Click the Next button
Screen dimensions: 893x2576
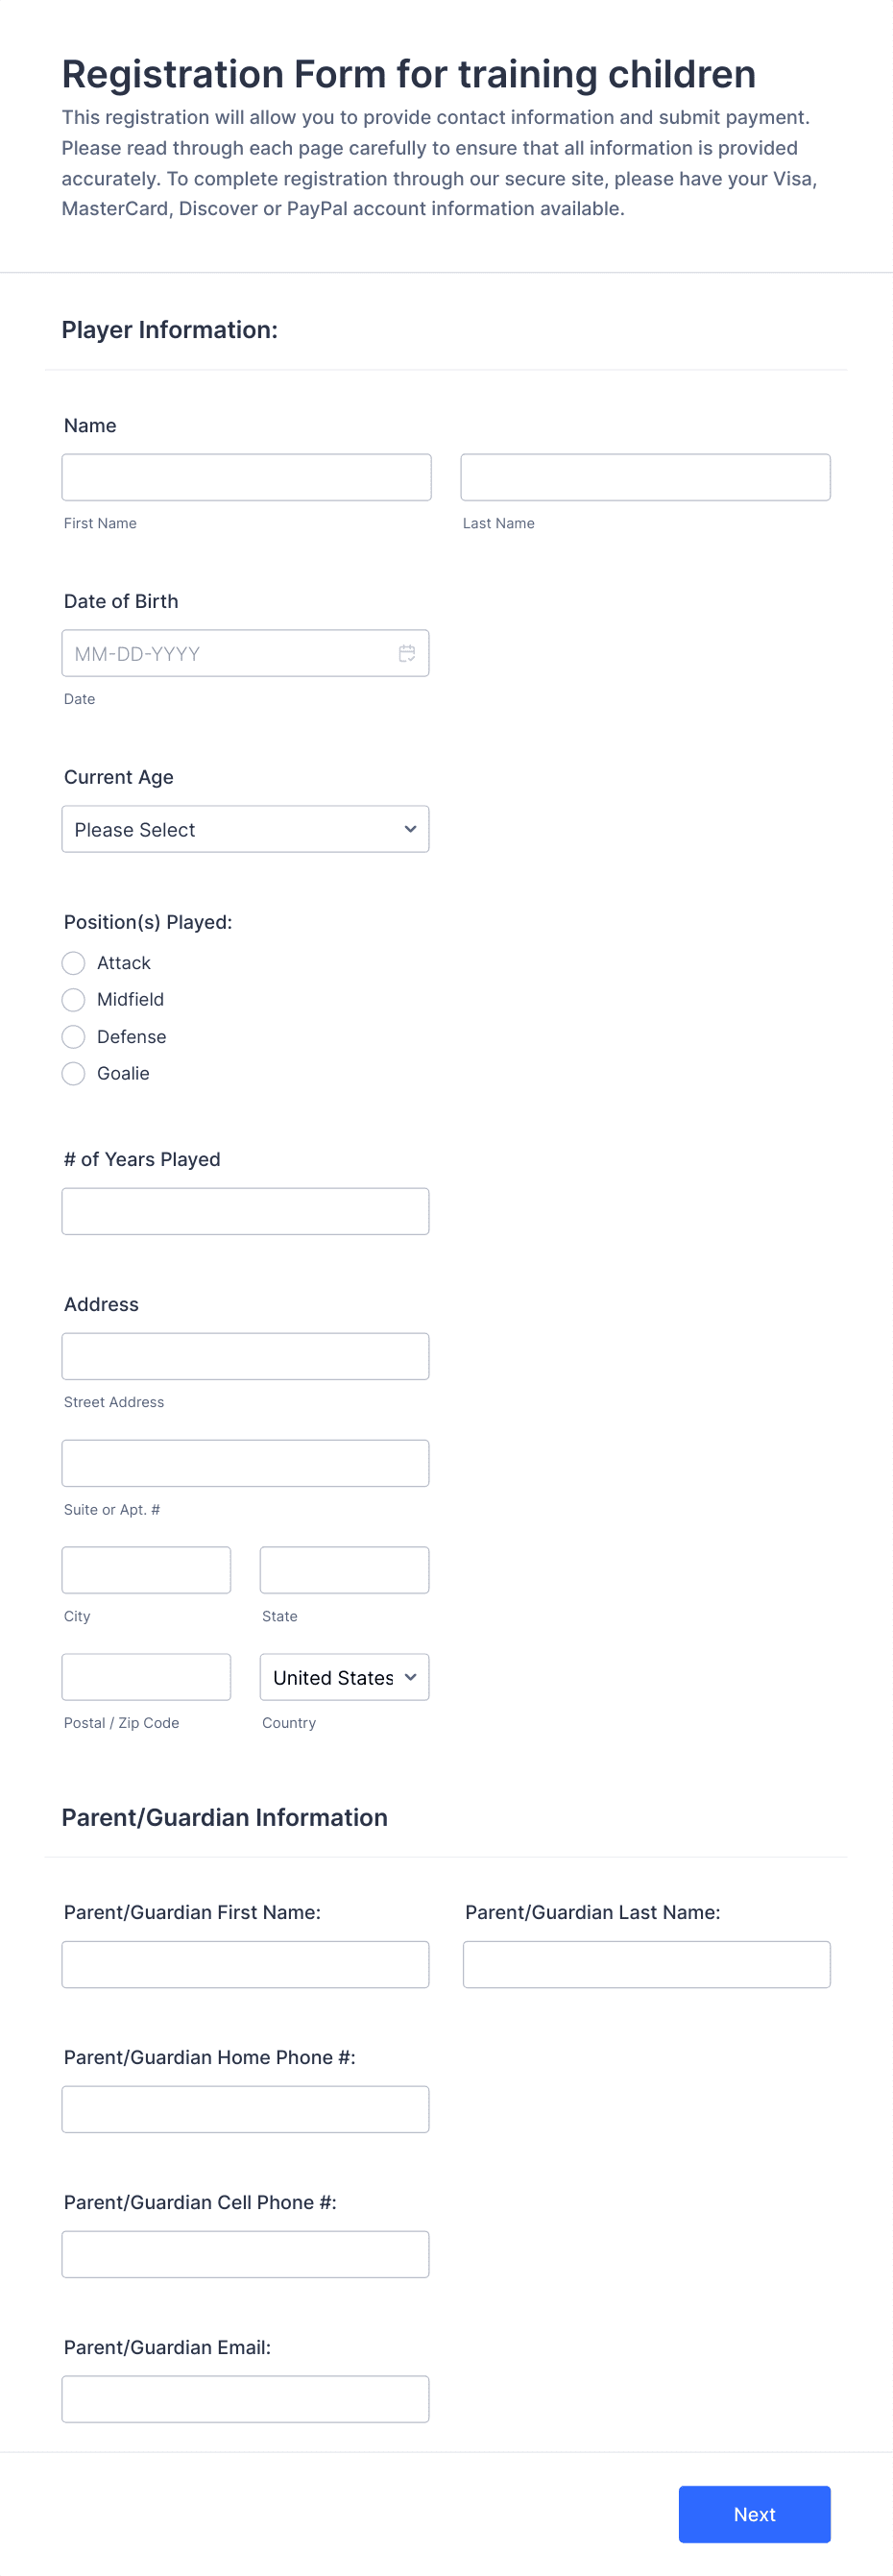point(754,2513)
